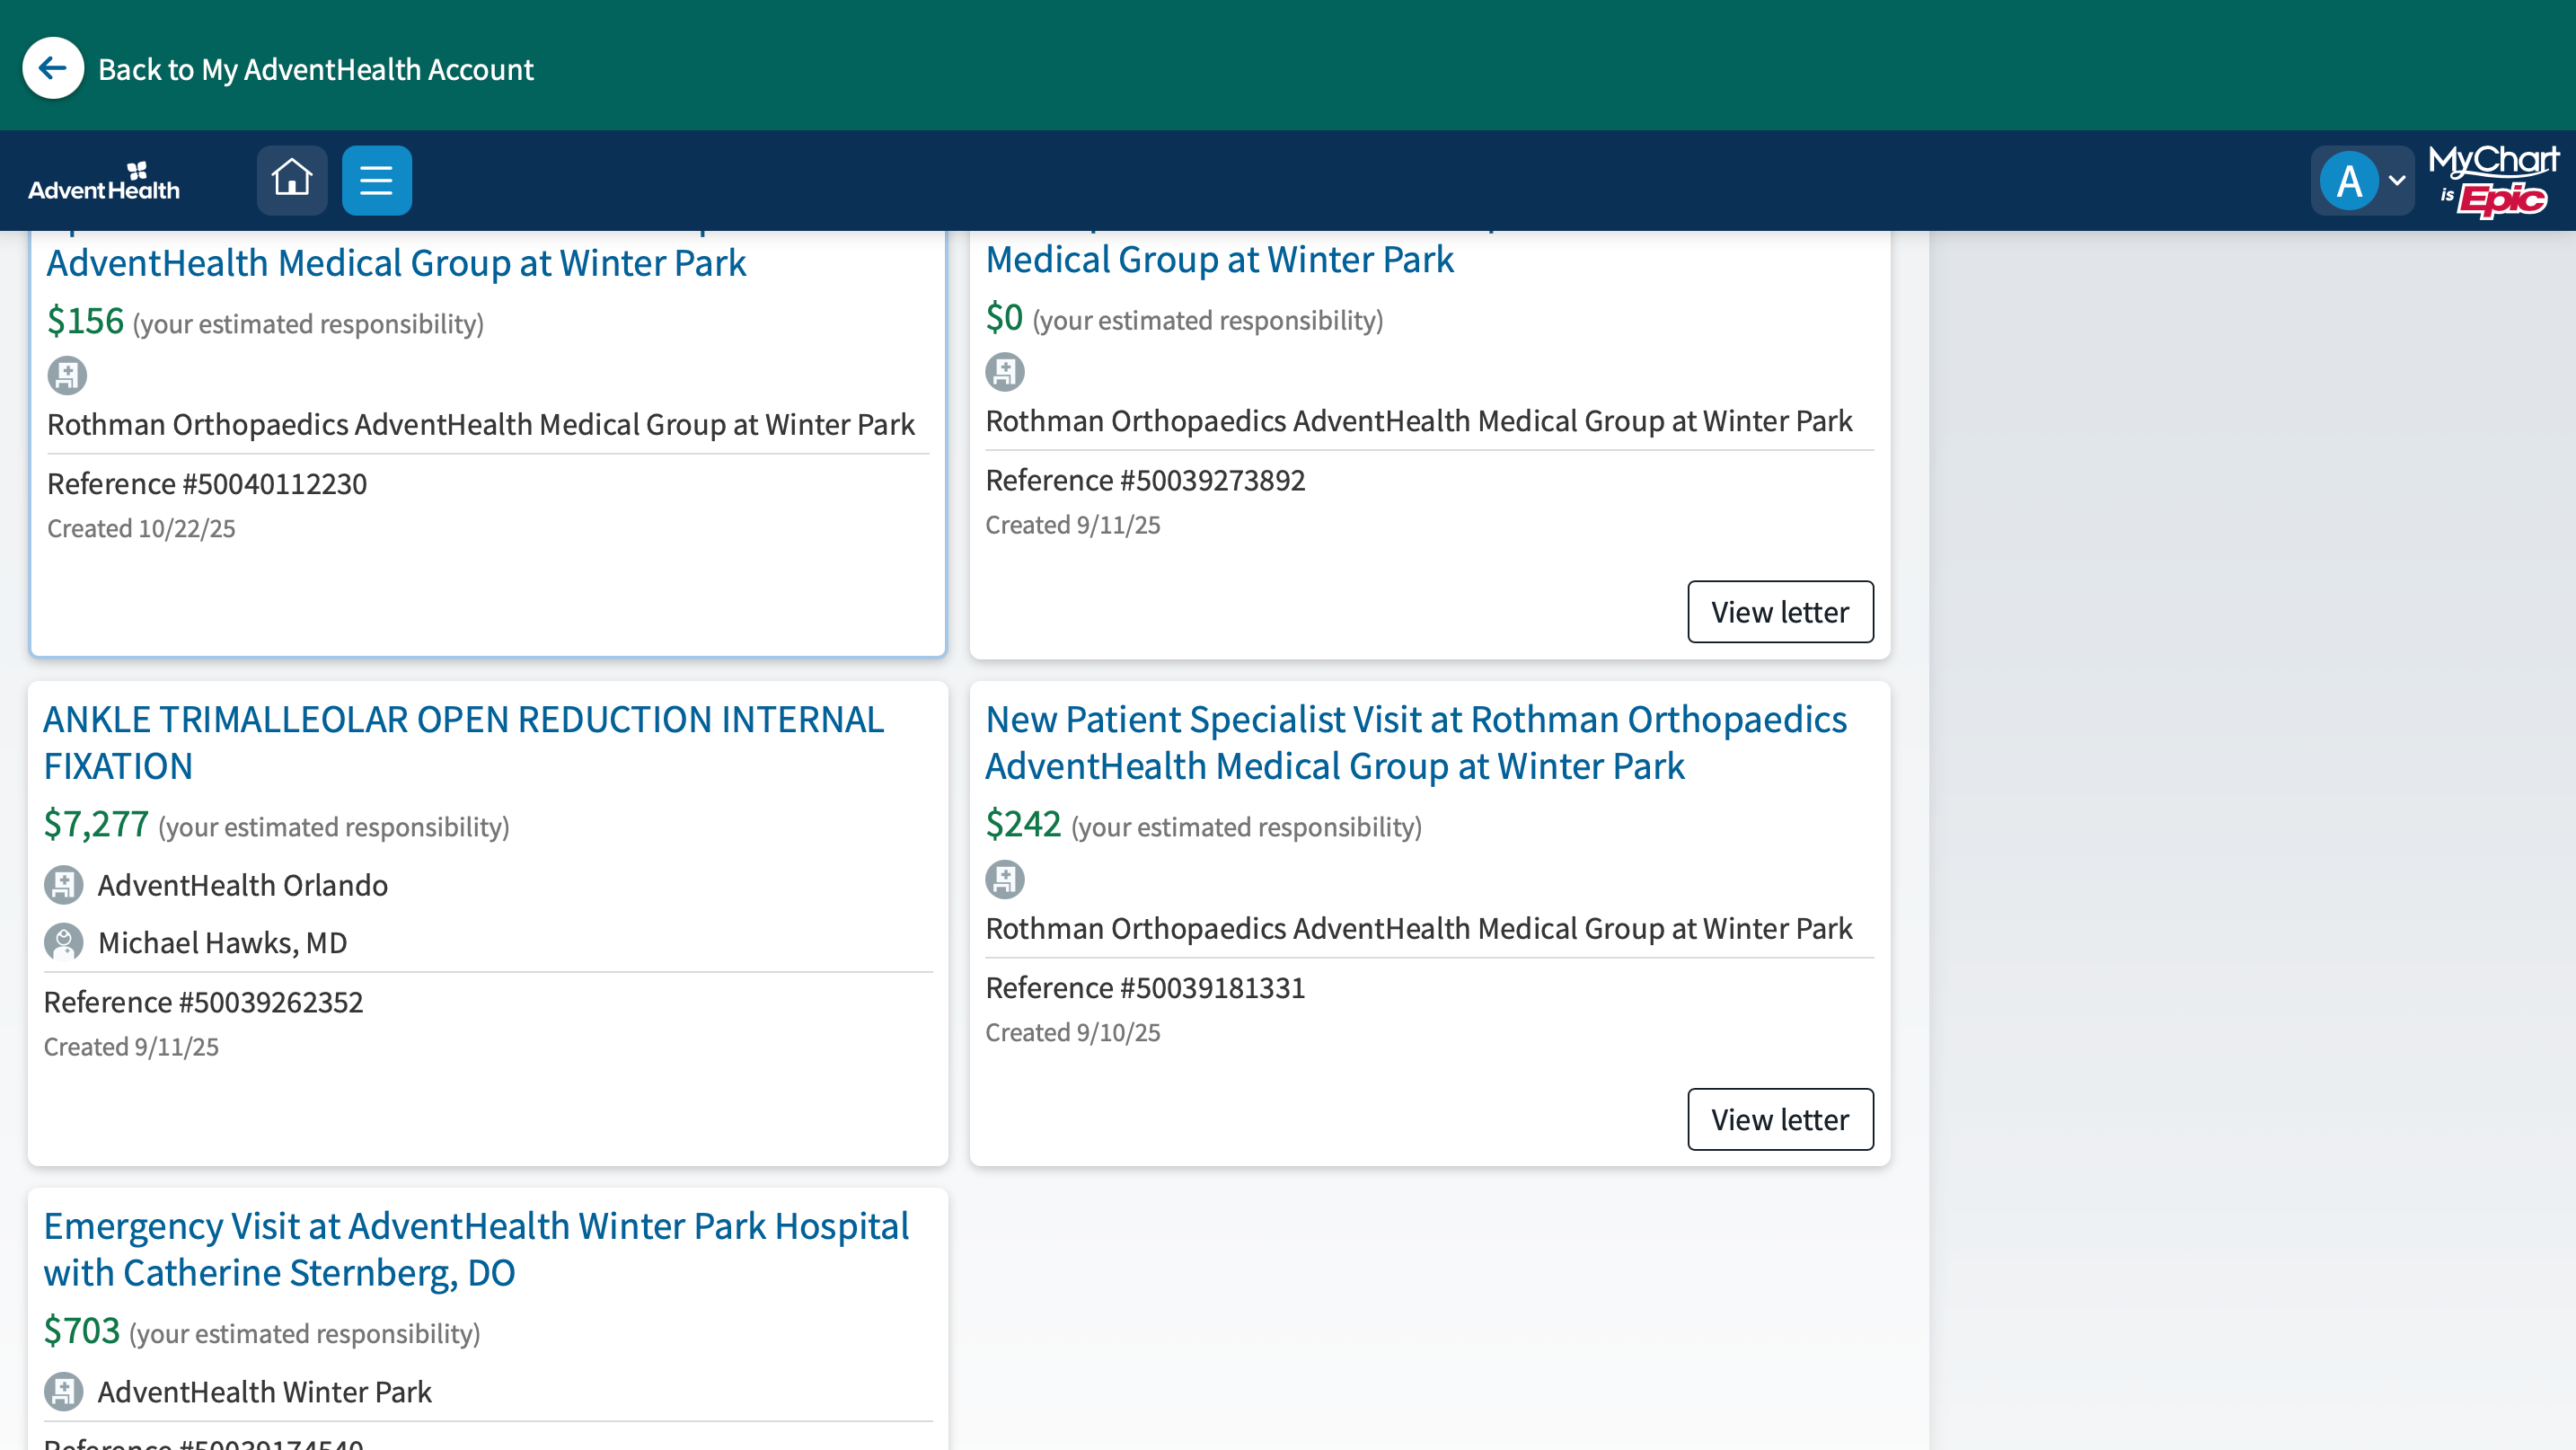Open the MyChart home icon
Image resolution: width=2576 pixels, height=1450 pixels.
(x=292, y=180)
